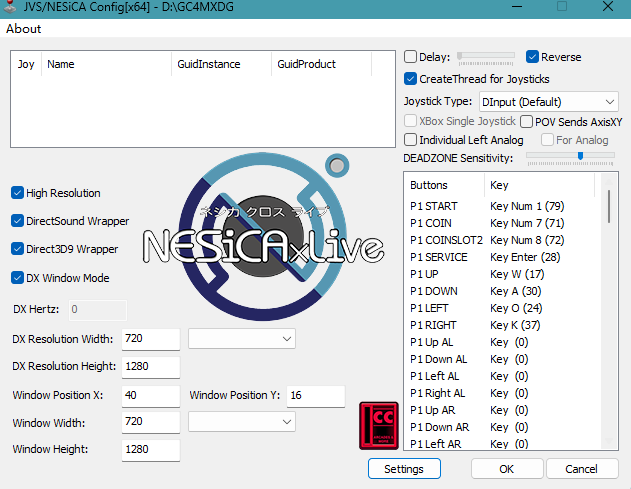Image resolution: width=631 pixels, height=489 pixels.
Task: Select the P1 COINSLOT2 row
Action: 502,240
